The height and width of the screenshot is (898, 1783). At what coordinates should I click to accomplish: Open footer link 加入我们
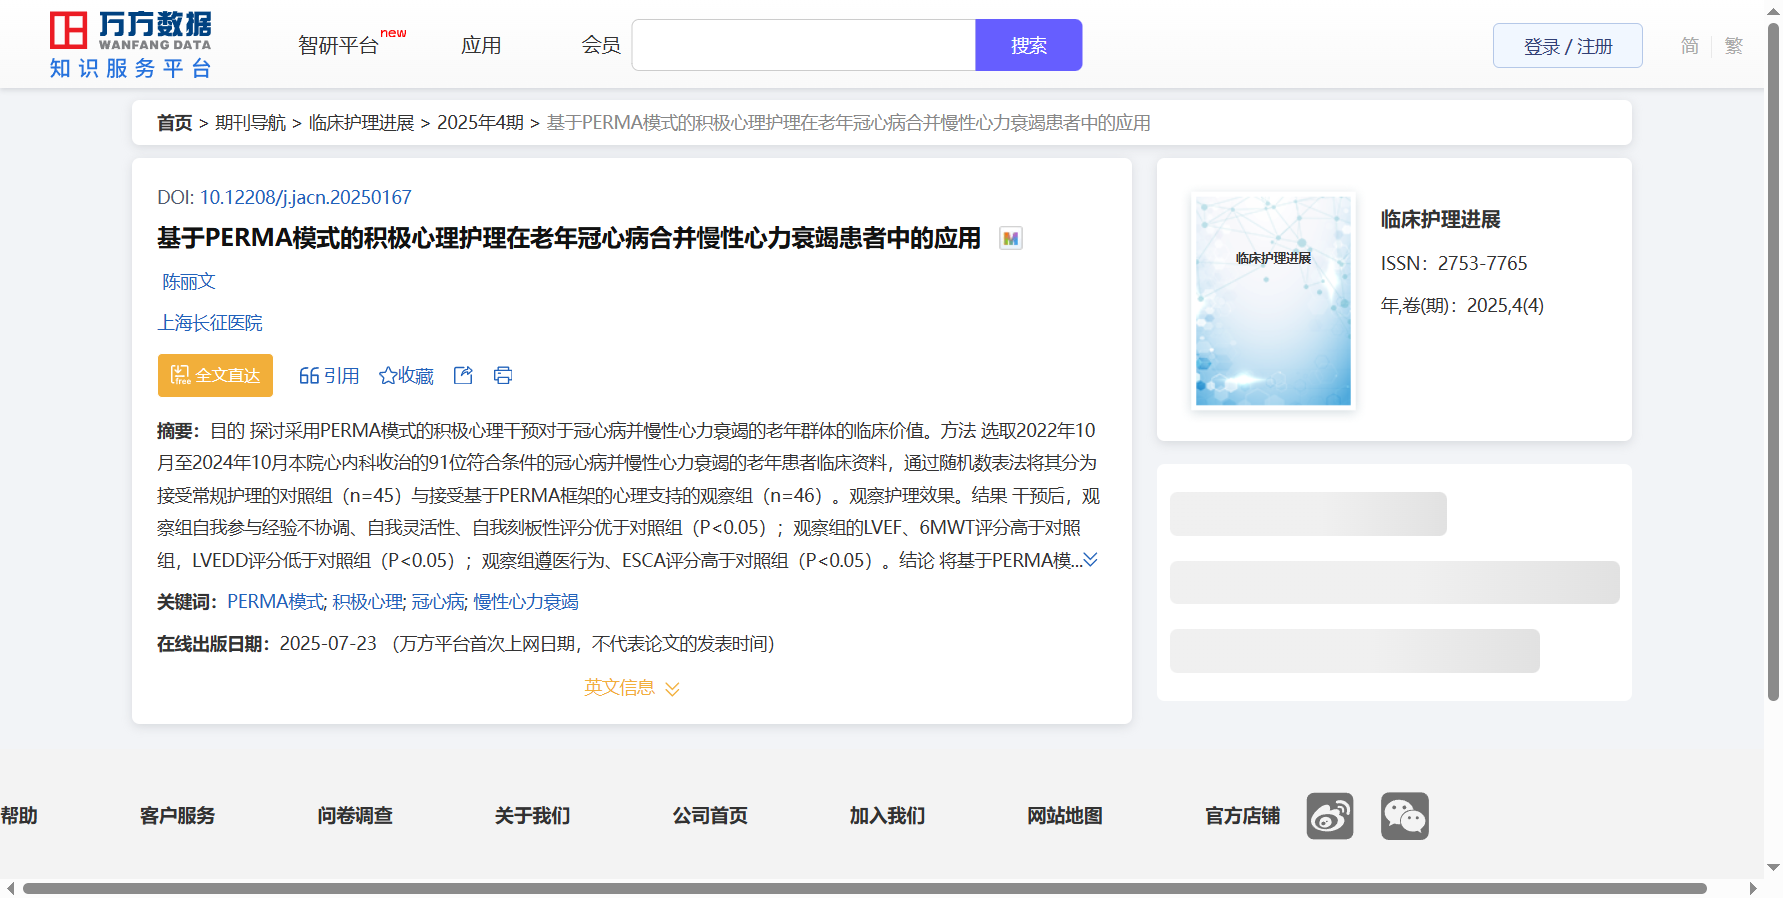tap(888, 816)
